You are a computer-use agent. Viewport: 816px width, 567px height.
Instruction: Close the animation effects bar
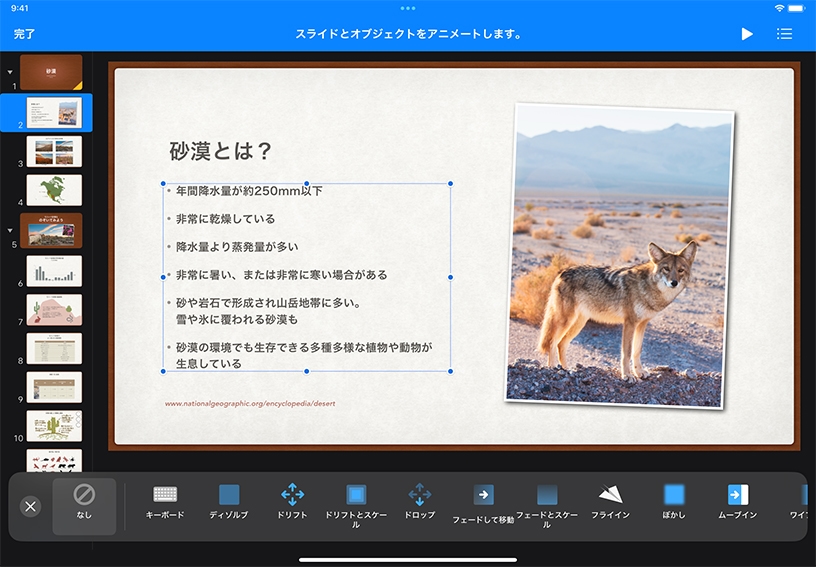point(30,506)
